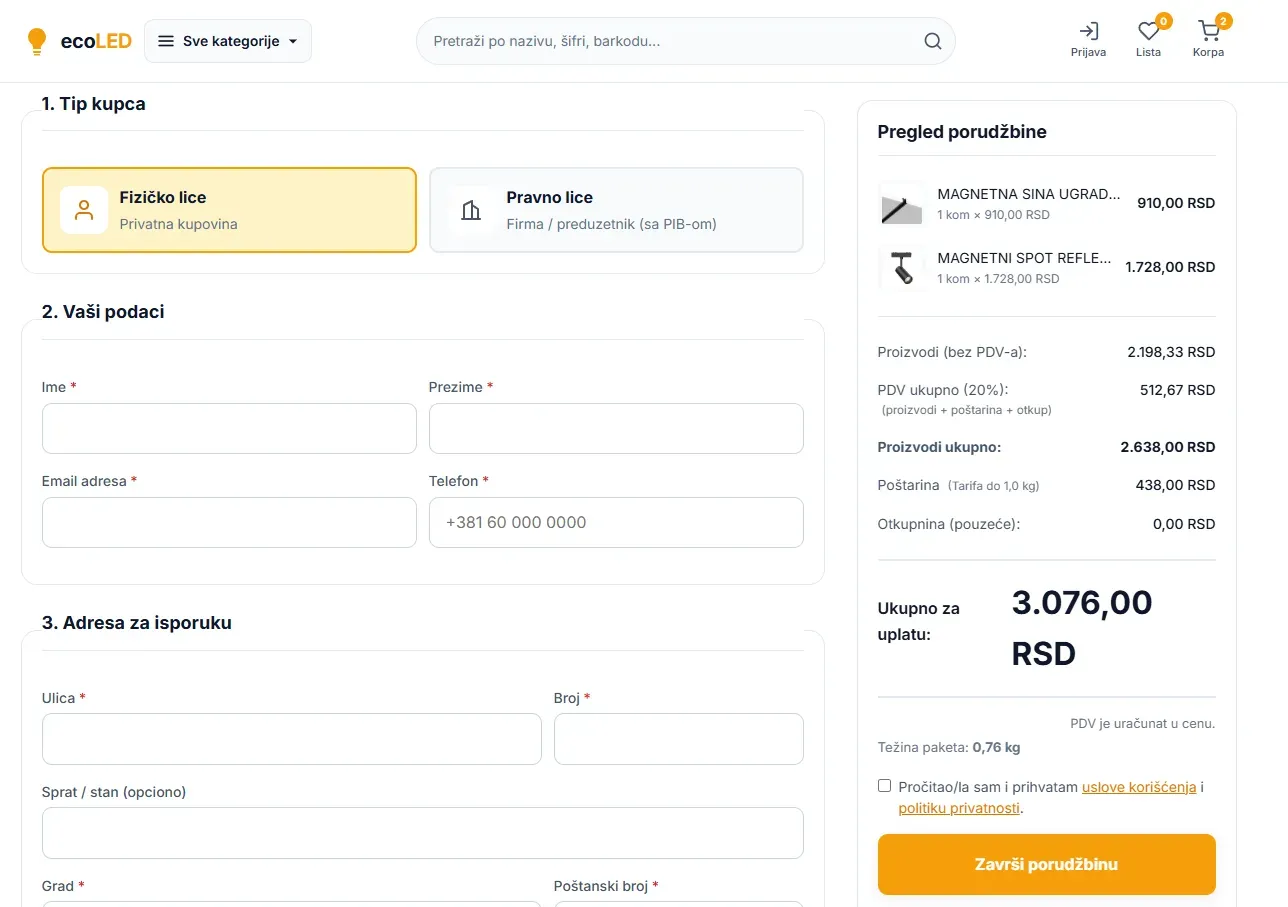Image resolution: width=1288 pixels, height=907 pixels.
Task: Click into the Prezime input field
Action: coord(616,428)
